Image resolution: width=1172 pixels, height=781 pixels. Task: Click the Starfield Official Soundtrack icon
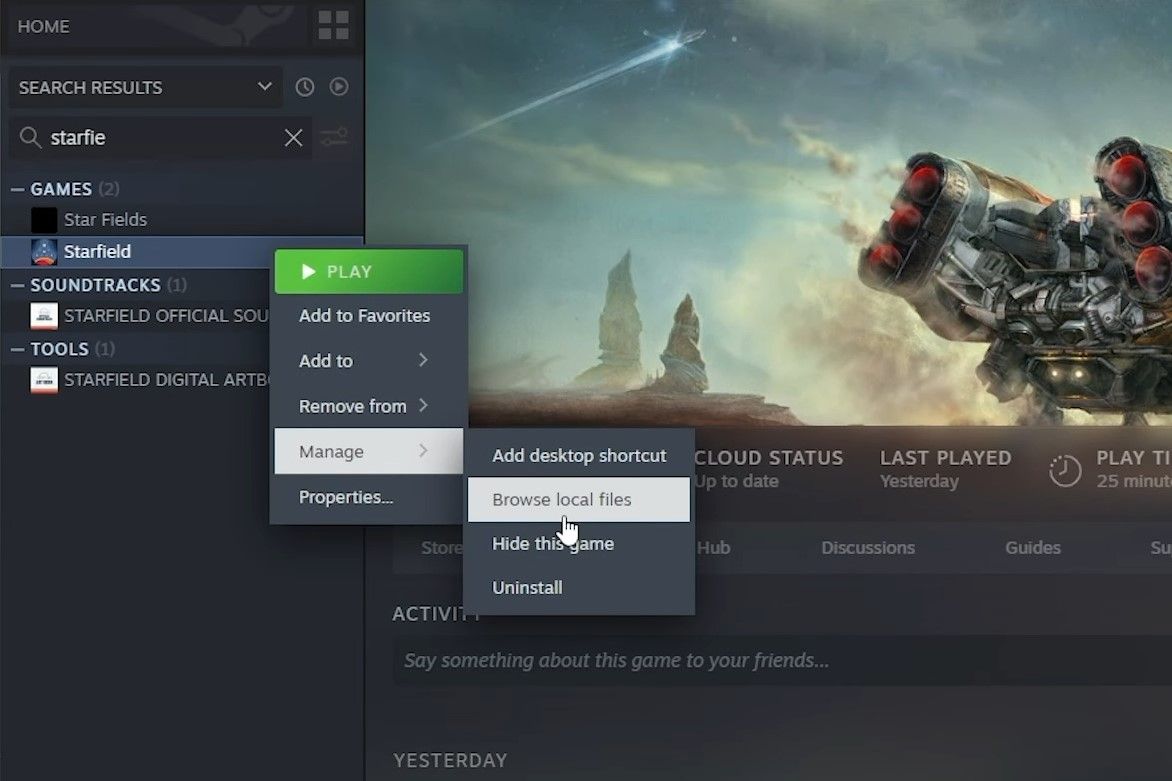pyautogui.click(x=43, y=315)
